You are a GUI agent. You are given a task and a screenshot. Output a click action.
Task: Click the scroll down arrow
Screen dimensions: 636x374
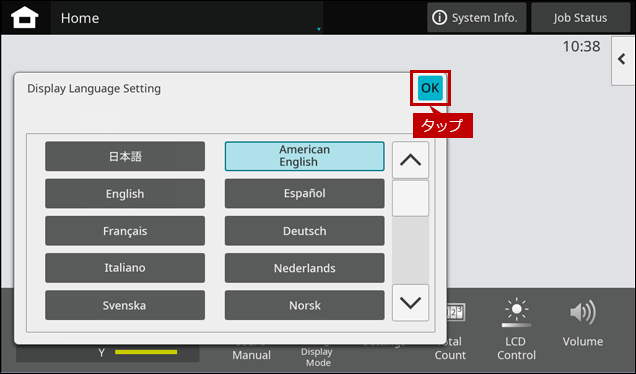tap(410, 303)
